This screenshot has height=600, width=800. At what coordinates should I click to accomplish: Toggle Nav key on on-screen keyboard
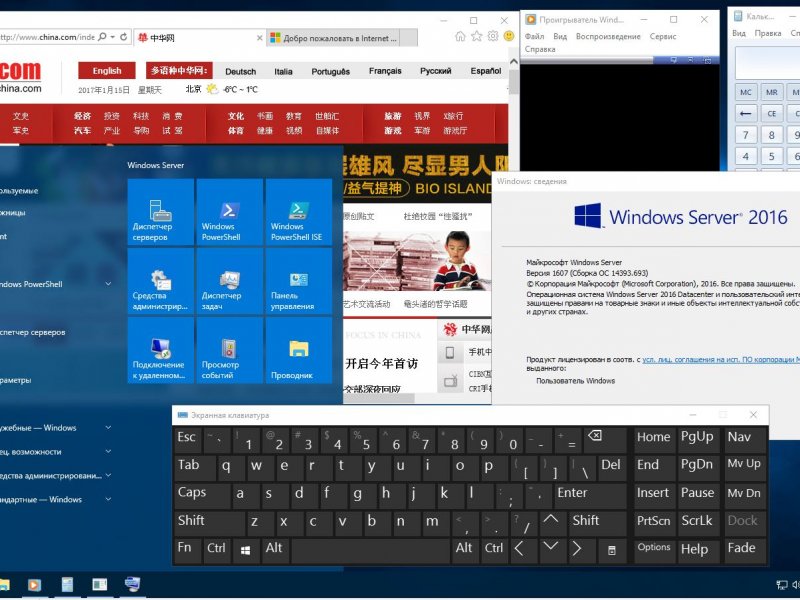coord(745,439)
